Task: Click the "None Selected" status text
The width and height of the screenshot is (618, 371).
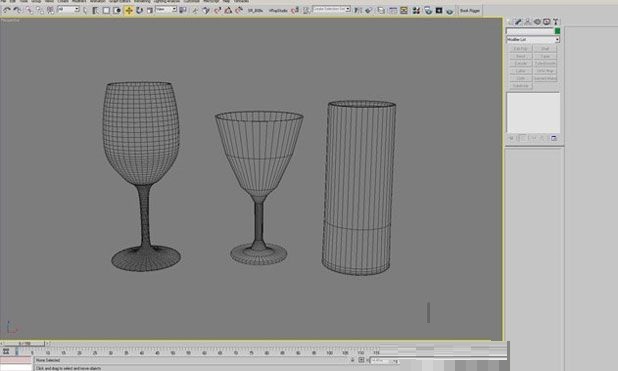Action: (48, 360)
